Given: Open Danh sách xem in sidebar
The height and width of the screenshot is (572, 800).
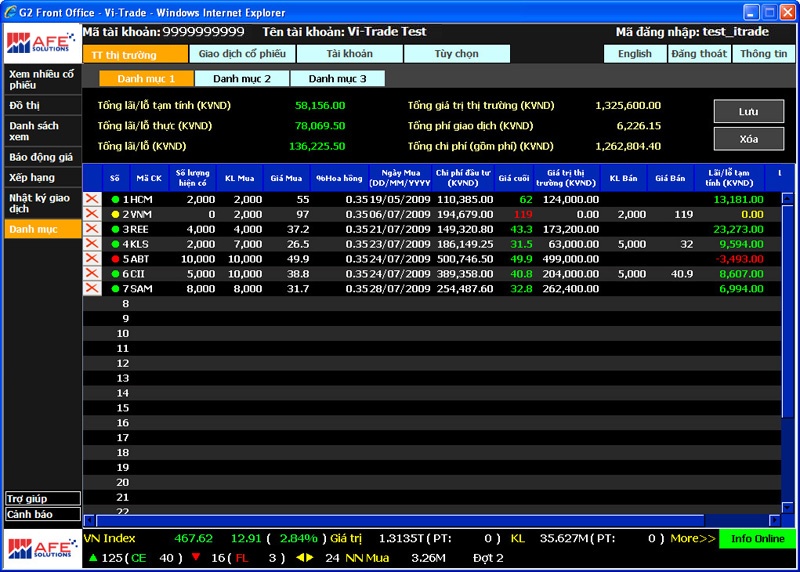Looking at the screenshot, I should pyautogui.click(x=43, y=131).
